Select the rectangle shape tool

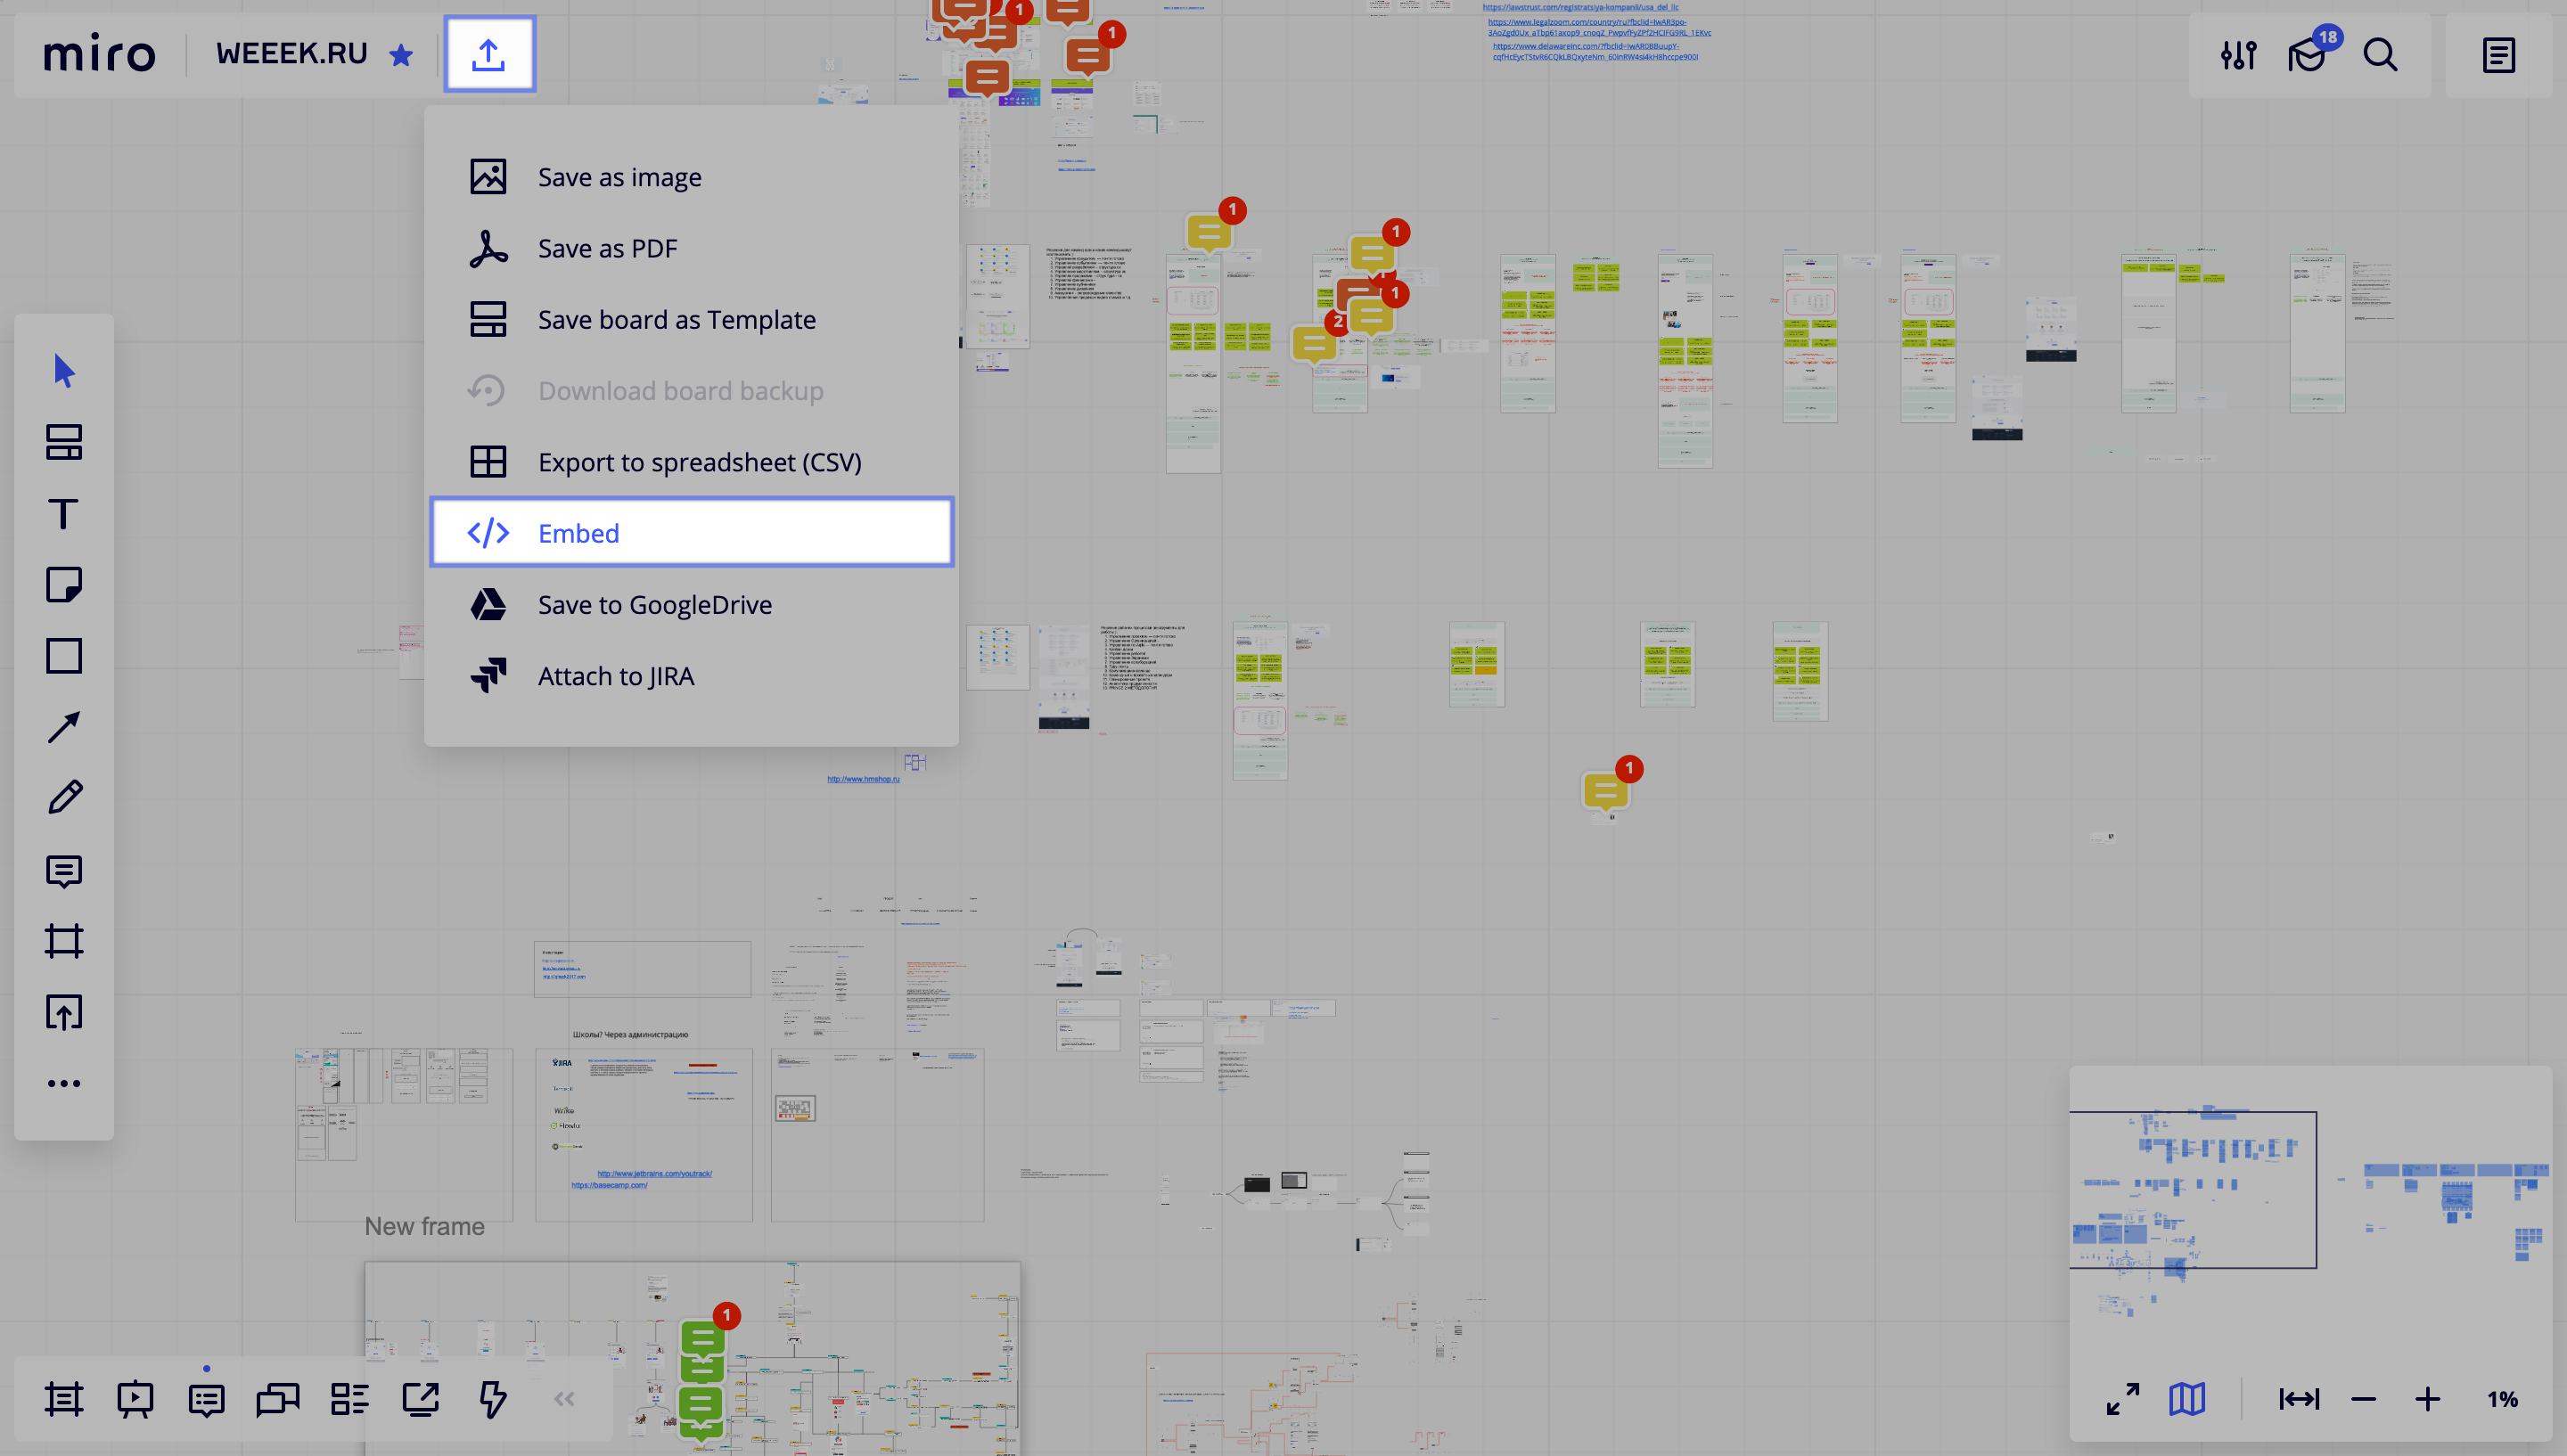(65, 656)
